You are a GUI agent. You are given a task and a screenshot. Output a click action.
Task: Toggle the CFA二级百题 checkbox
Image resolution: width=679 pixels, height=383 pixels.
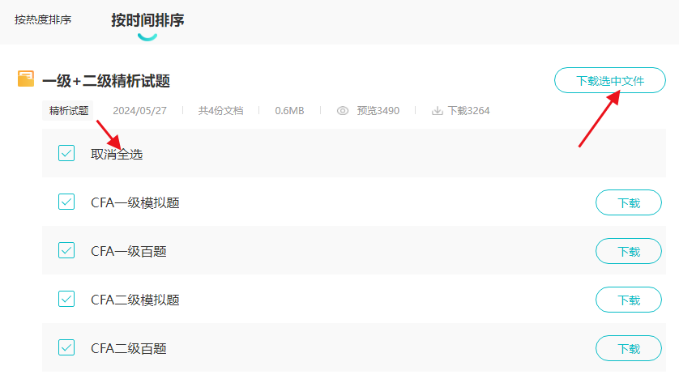(66, 347)
